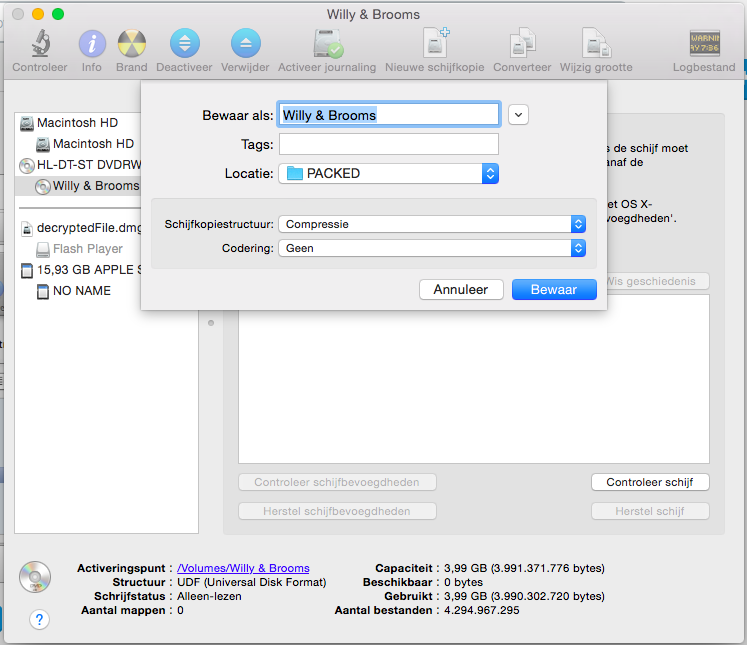This screenshot has width=747, height=645.
Task: Expand the save dialog with the chevron button
Action: 518,115
